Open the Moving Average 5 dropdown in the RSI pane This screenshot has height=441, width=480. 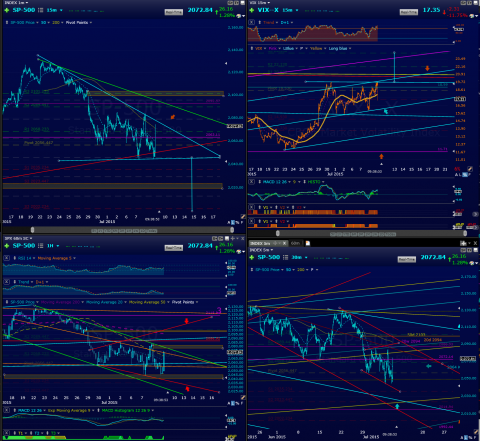(x=56, y=258)
